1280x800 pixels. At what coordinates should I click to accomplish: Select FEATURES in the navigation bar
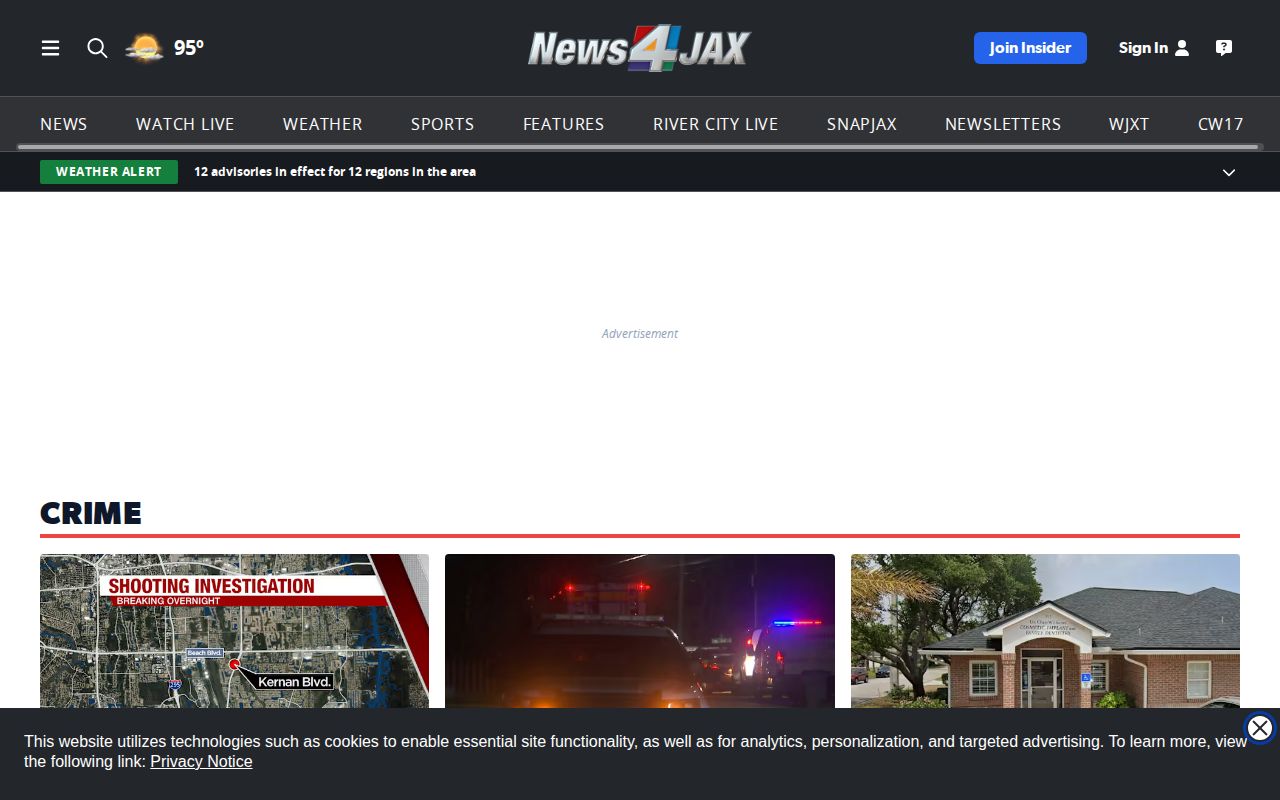click(x=564, y=124)
